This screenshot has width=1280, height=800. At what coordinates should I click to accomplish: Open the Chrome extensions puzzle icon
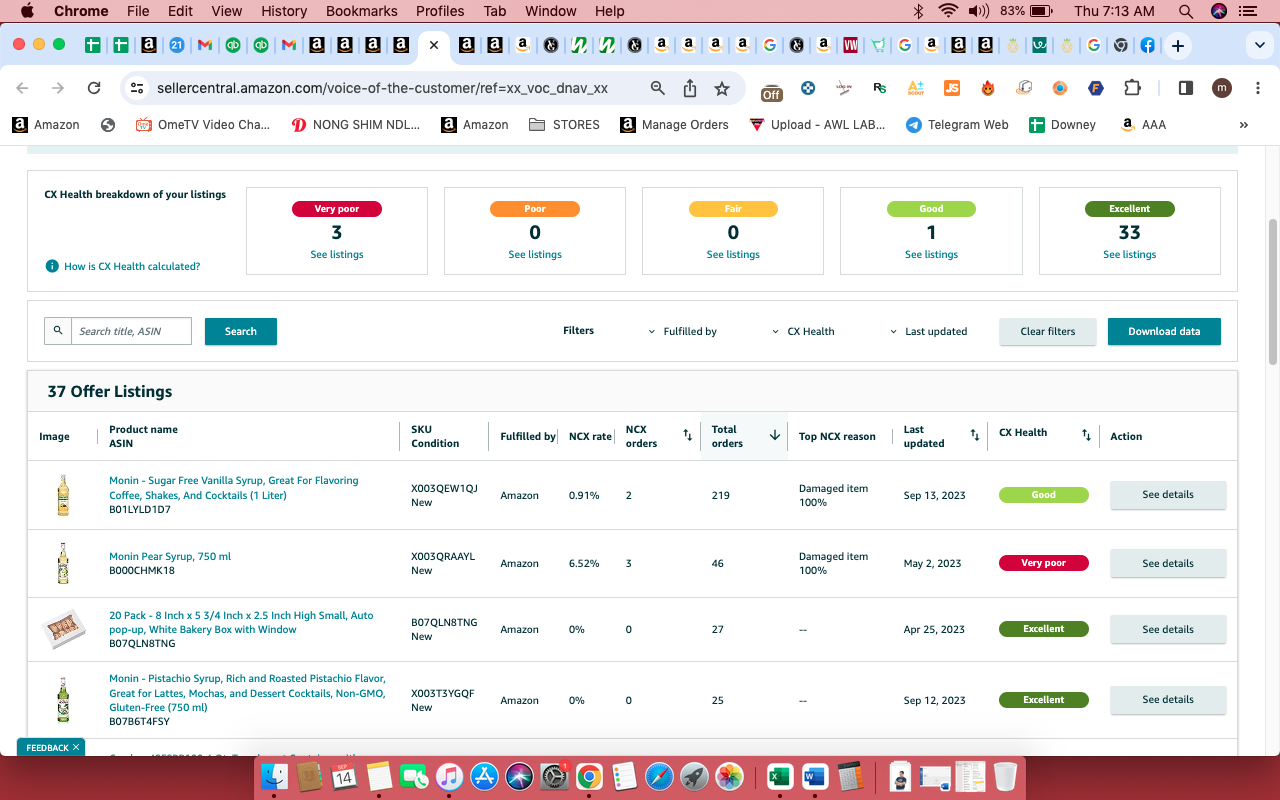(1132, 88)
